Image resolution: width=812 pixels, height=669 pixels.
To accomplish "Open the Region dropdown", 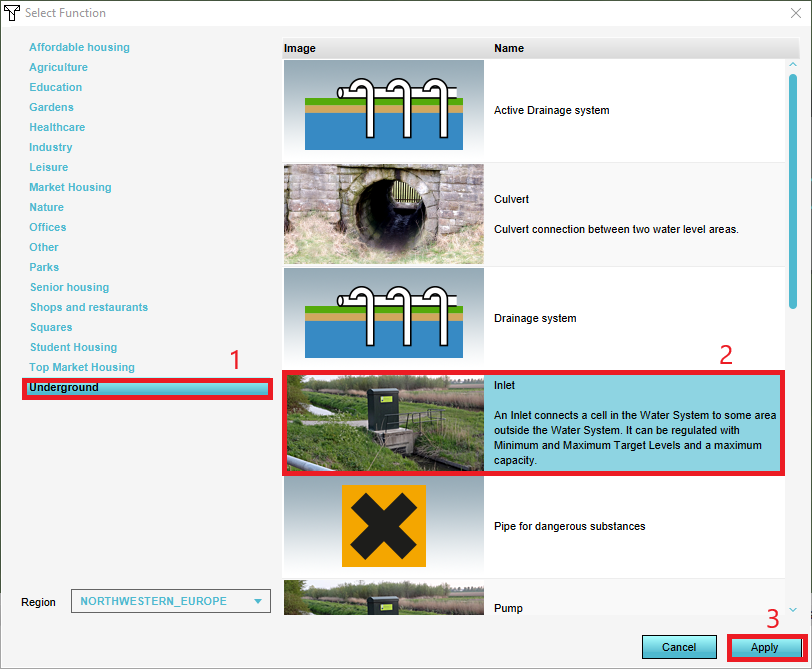I will coord(172,601).
